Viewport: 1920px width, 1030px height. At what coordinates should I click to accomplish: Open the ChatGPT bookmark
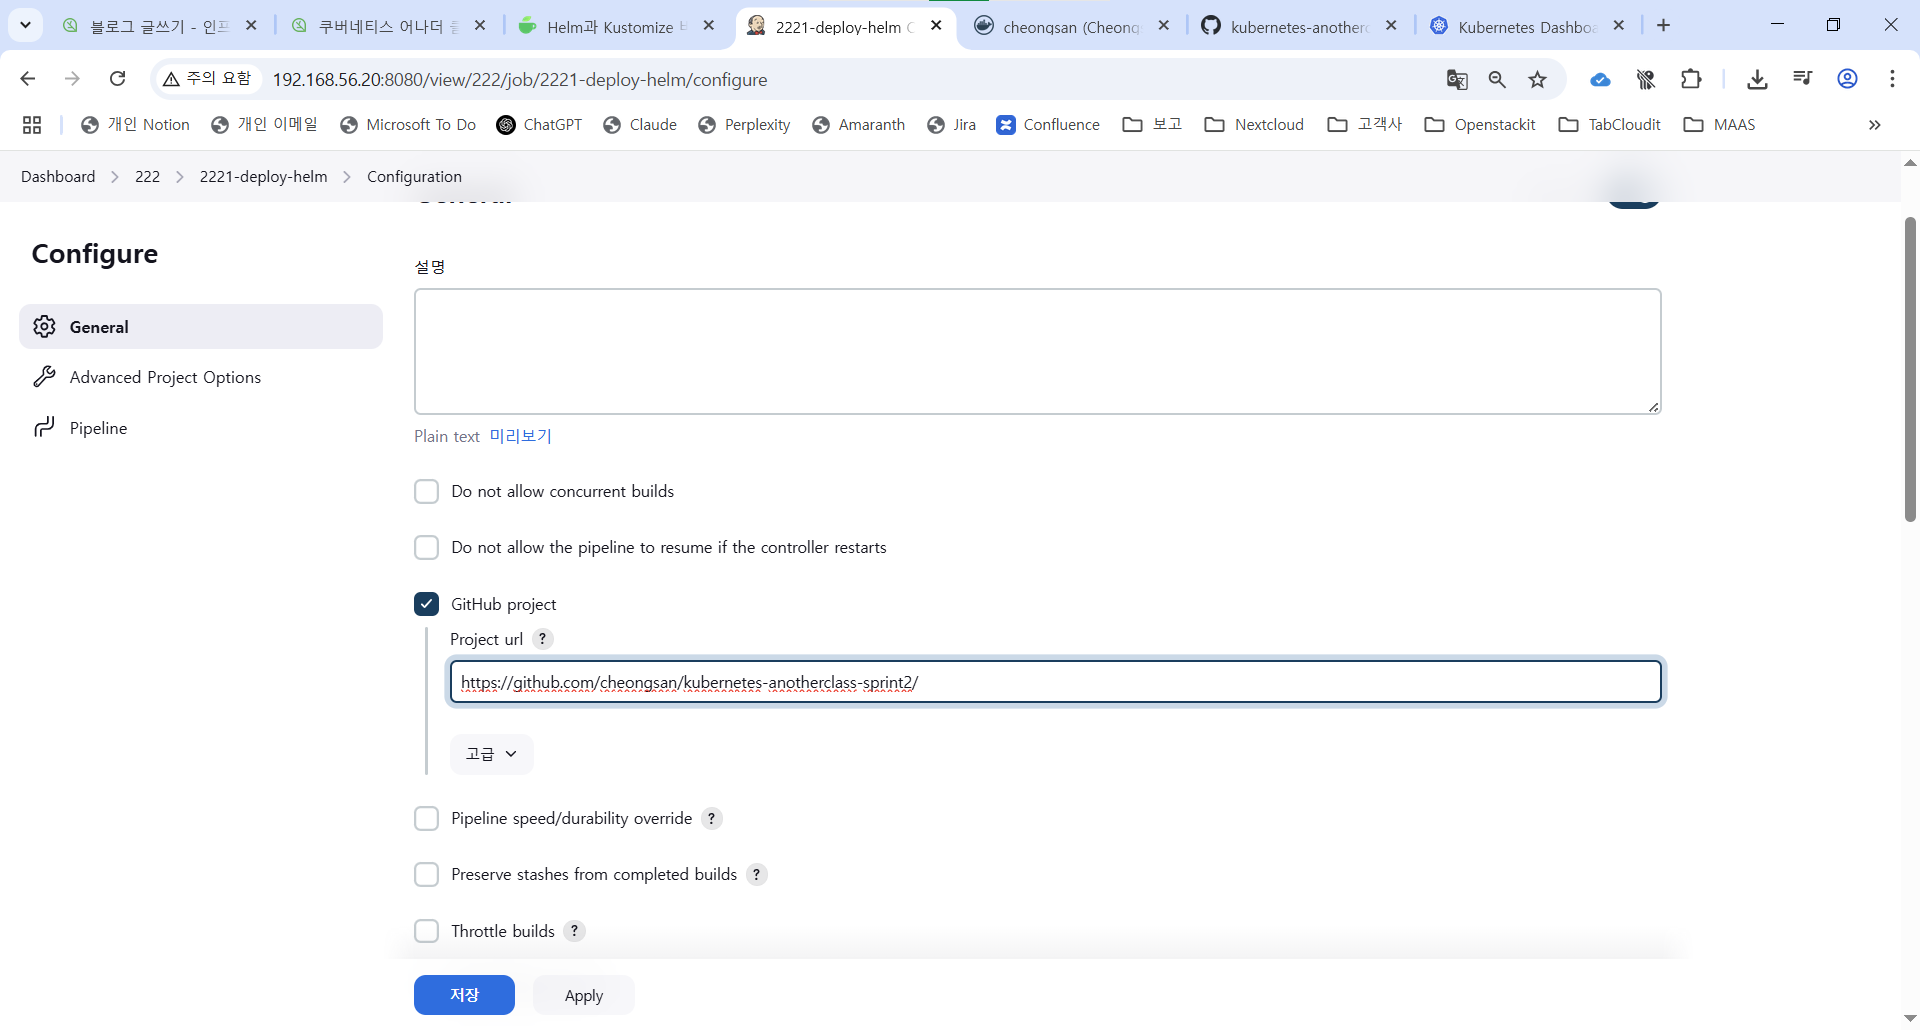(539, 125)
